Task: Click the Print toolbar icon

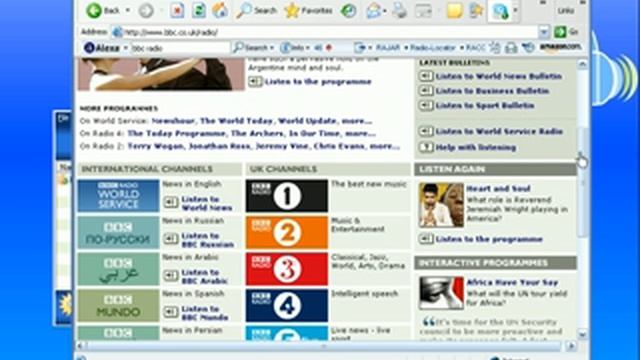Action: point(399,11)
